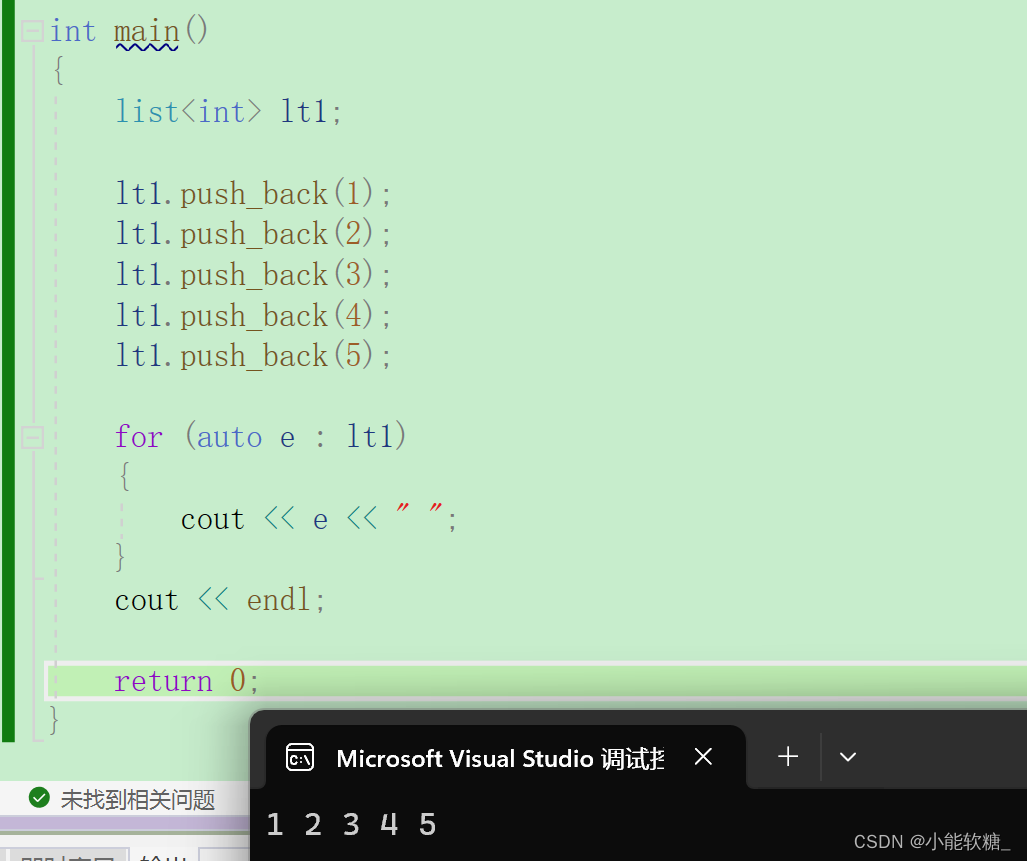Open the terminal profile dropdown chevron

848,758
